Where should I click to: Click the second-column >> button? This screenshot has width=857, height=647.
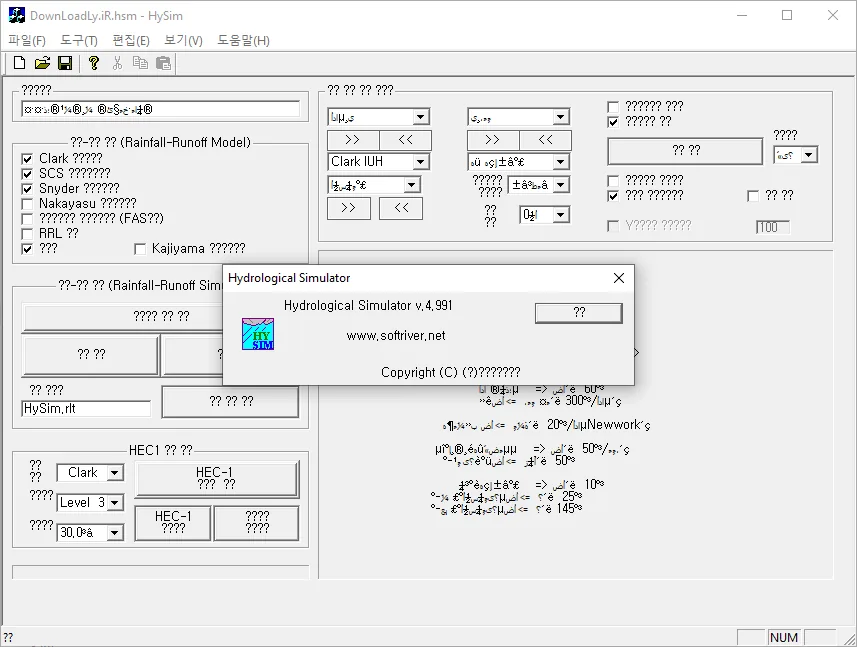click(492, 140)
